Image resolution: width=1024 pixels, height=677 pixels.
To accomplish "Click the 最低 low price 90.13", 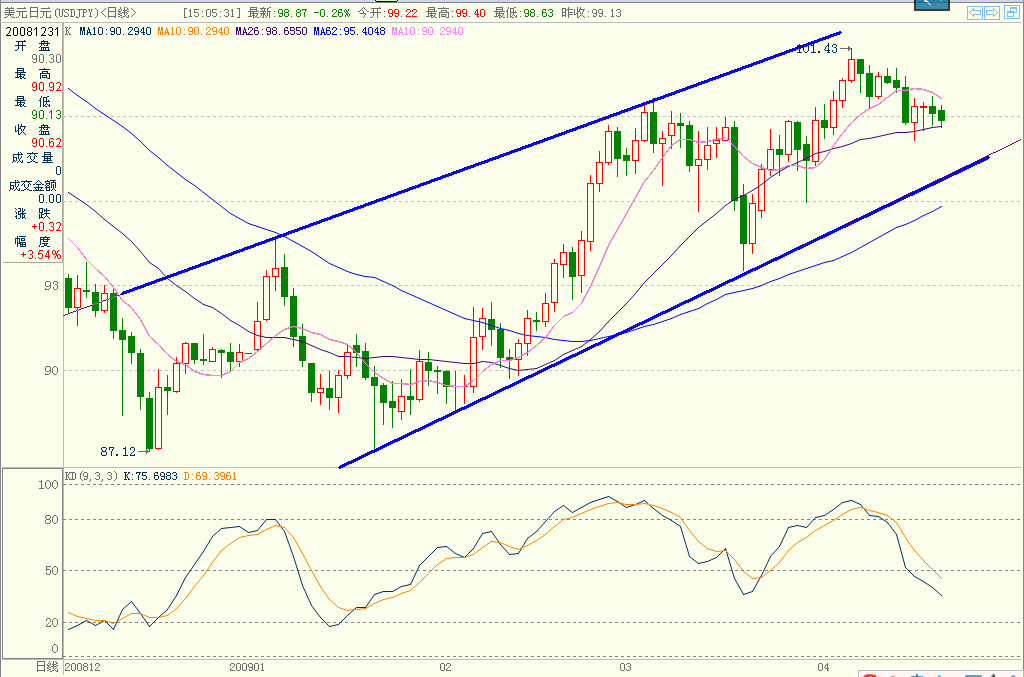I will pyautogui.click(x=46, y=115).
